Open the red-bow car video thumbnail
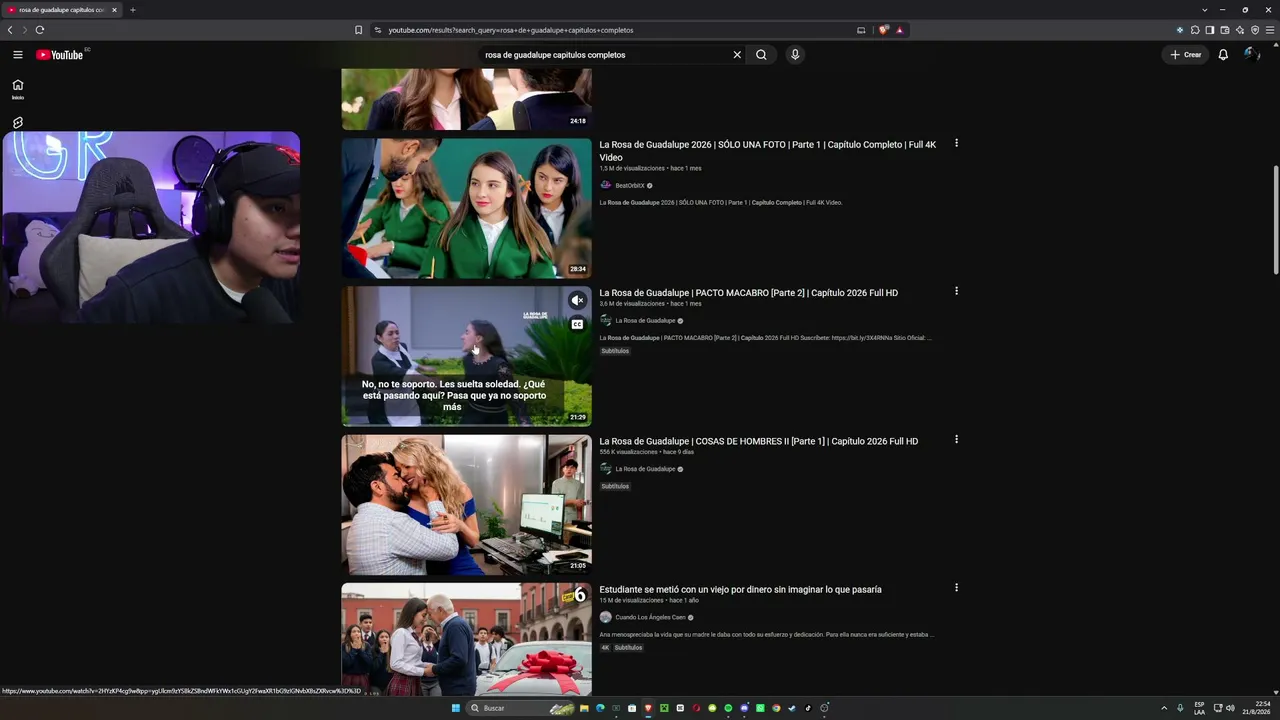1280x720 pixels. tap(467, 639)
